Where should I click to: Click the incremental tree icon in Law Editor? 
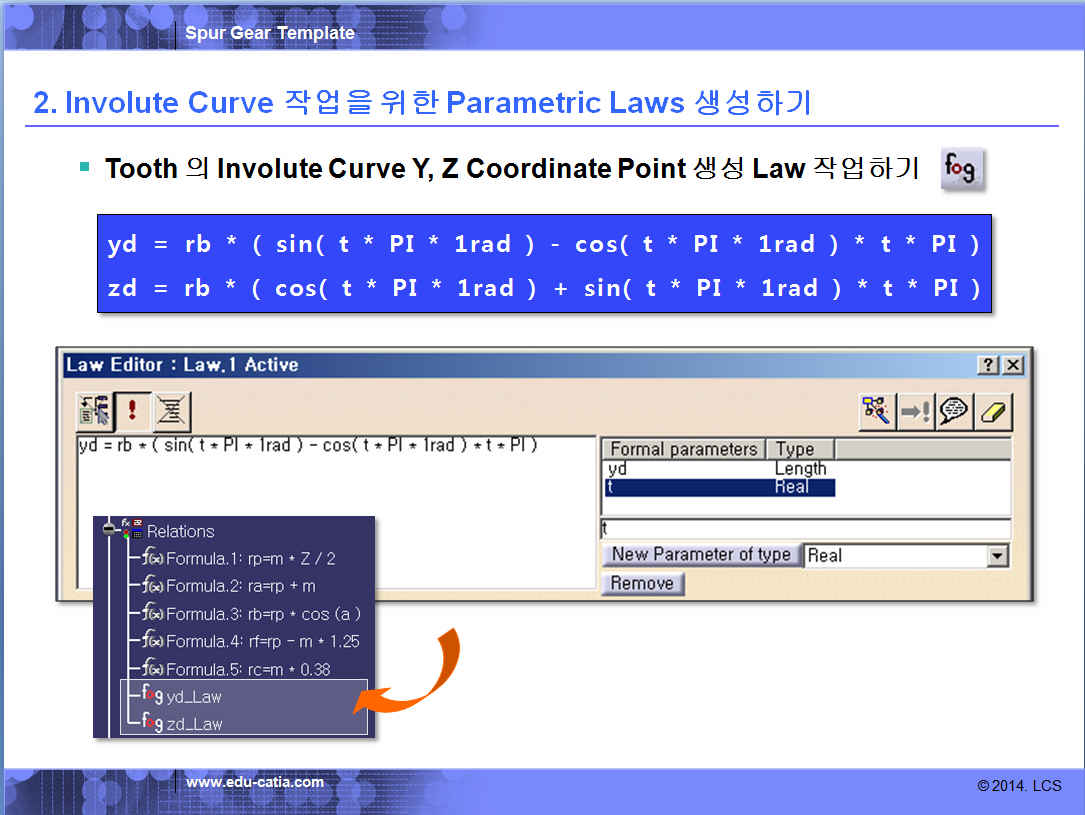95,411
